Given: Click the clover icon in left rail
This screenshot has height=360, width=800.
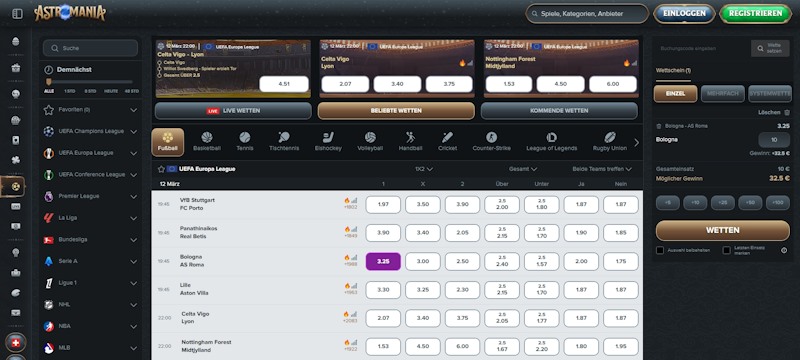Looking at the screenshot, I should pyautogui.click(x=16, y=160).
